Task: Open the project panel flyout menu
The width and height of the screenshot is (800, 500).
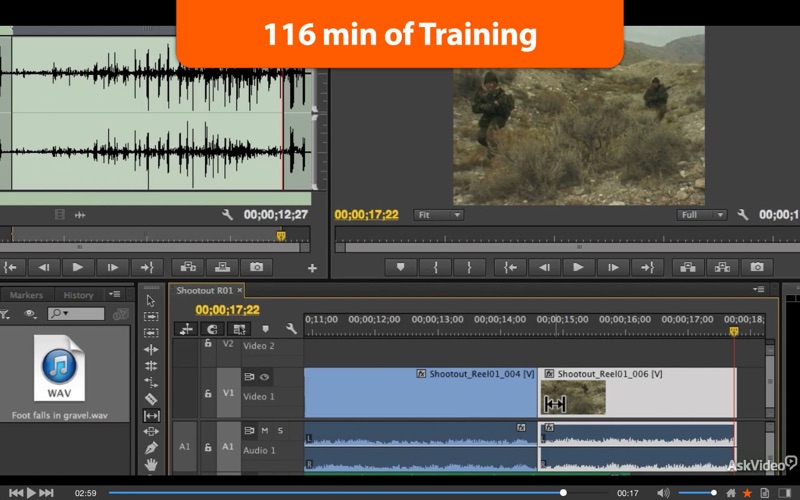Action: [114, 294]
